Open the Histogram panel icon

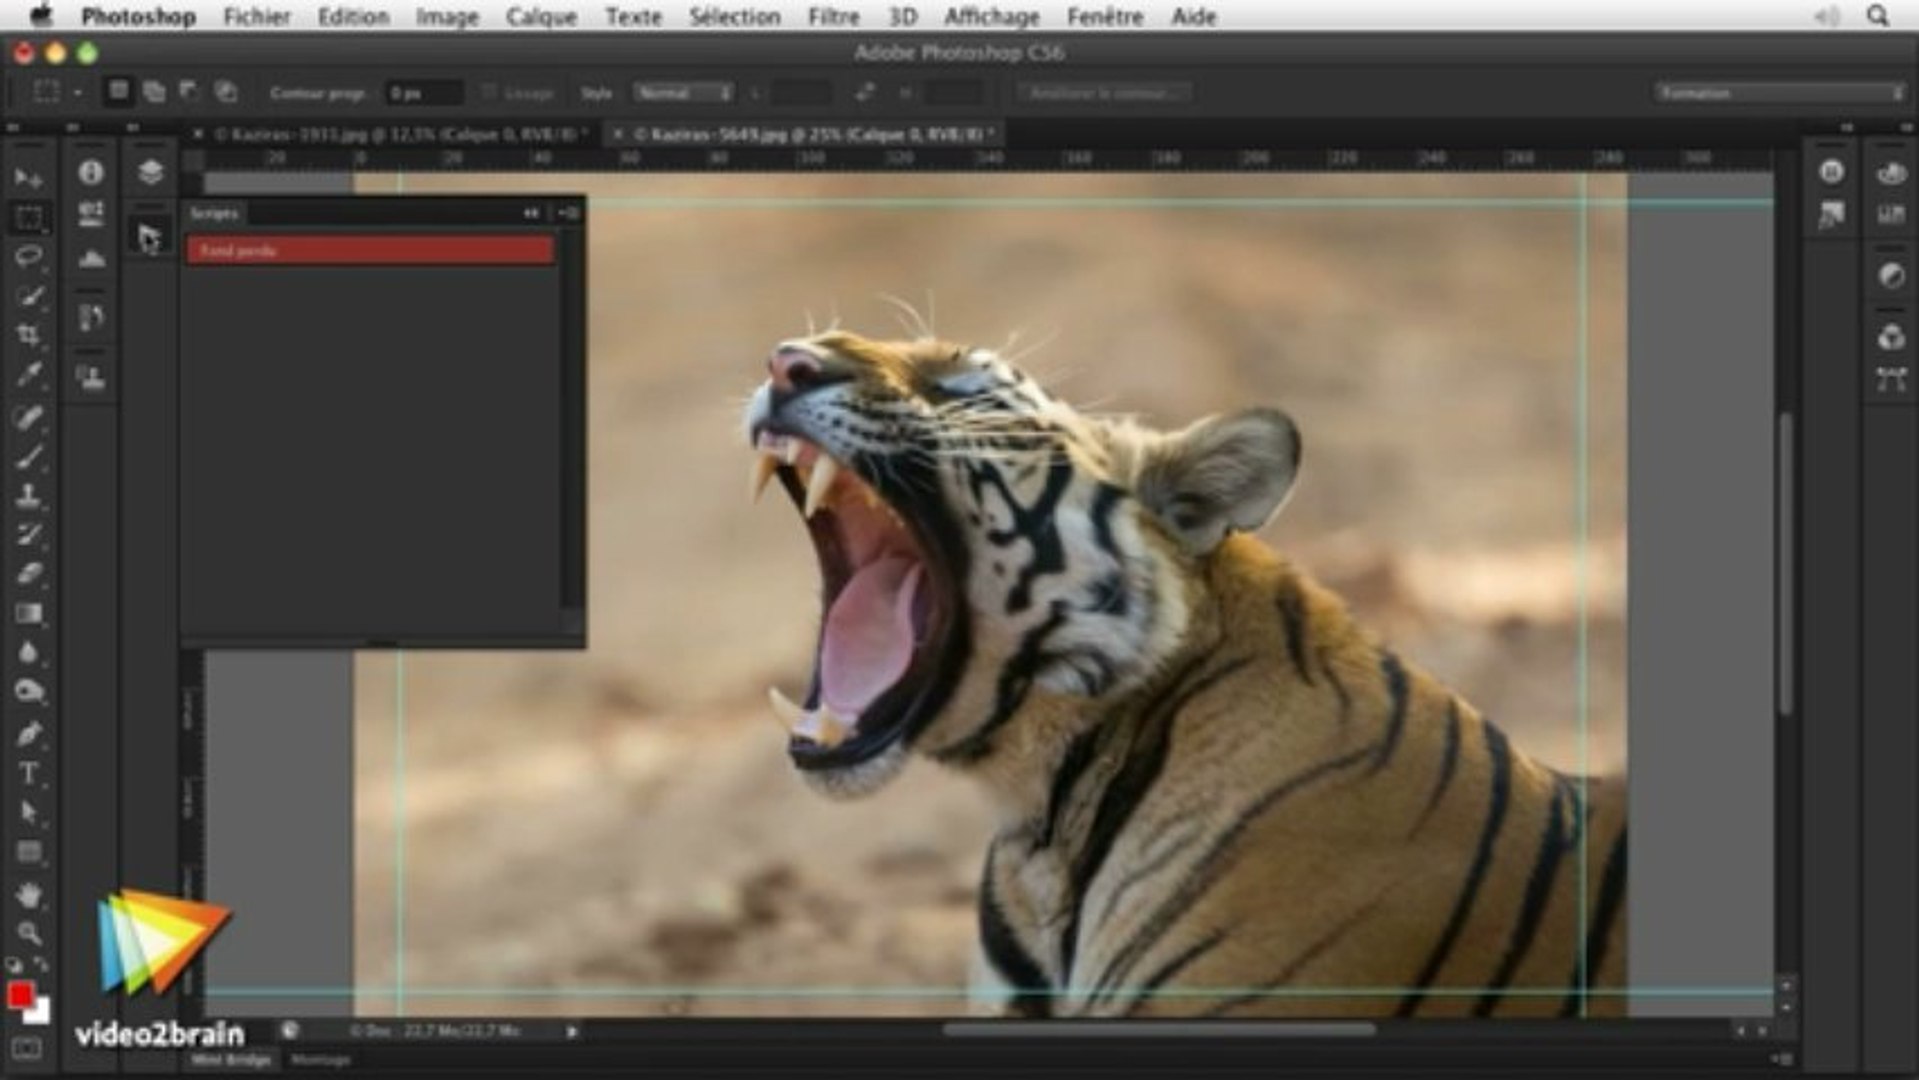pyautogui.click(x=91, y=258)
